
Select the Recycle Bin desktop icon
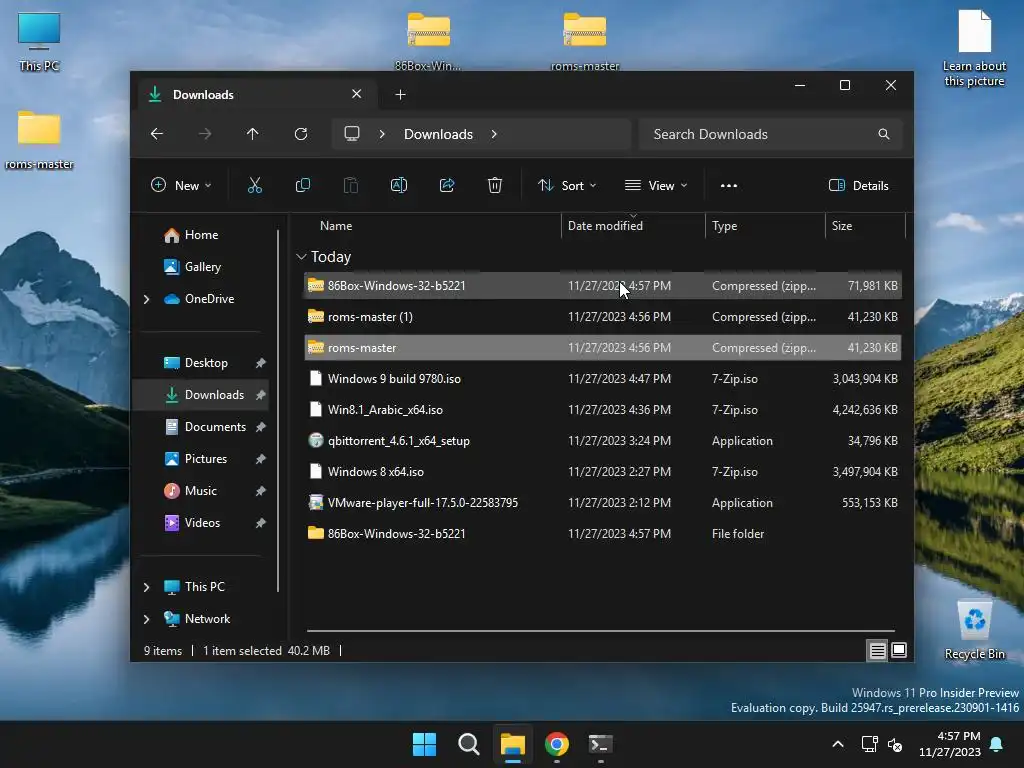click(x=974, y=630)
